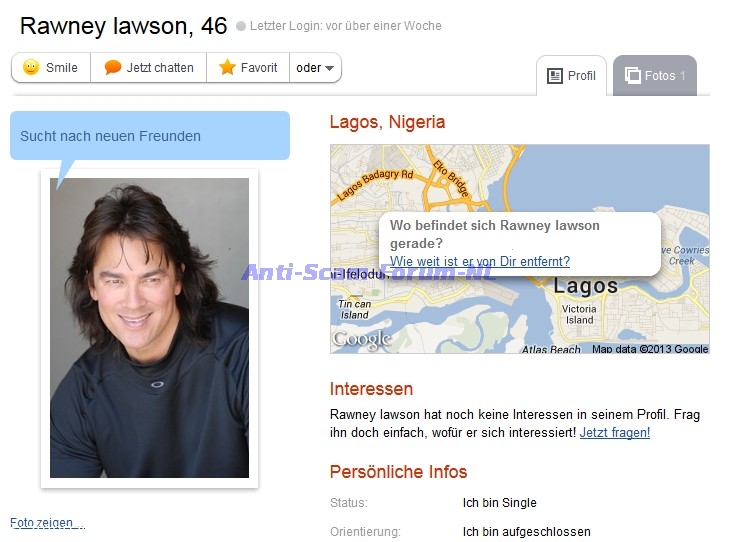Click the Fotos tab stacked-photos icon
The width and height of the screenshot is (733, 542).
[632, 75]
